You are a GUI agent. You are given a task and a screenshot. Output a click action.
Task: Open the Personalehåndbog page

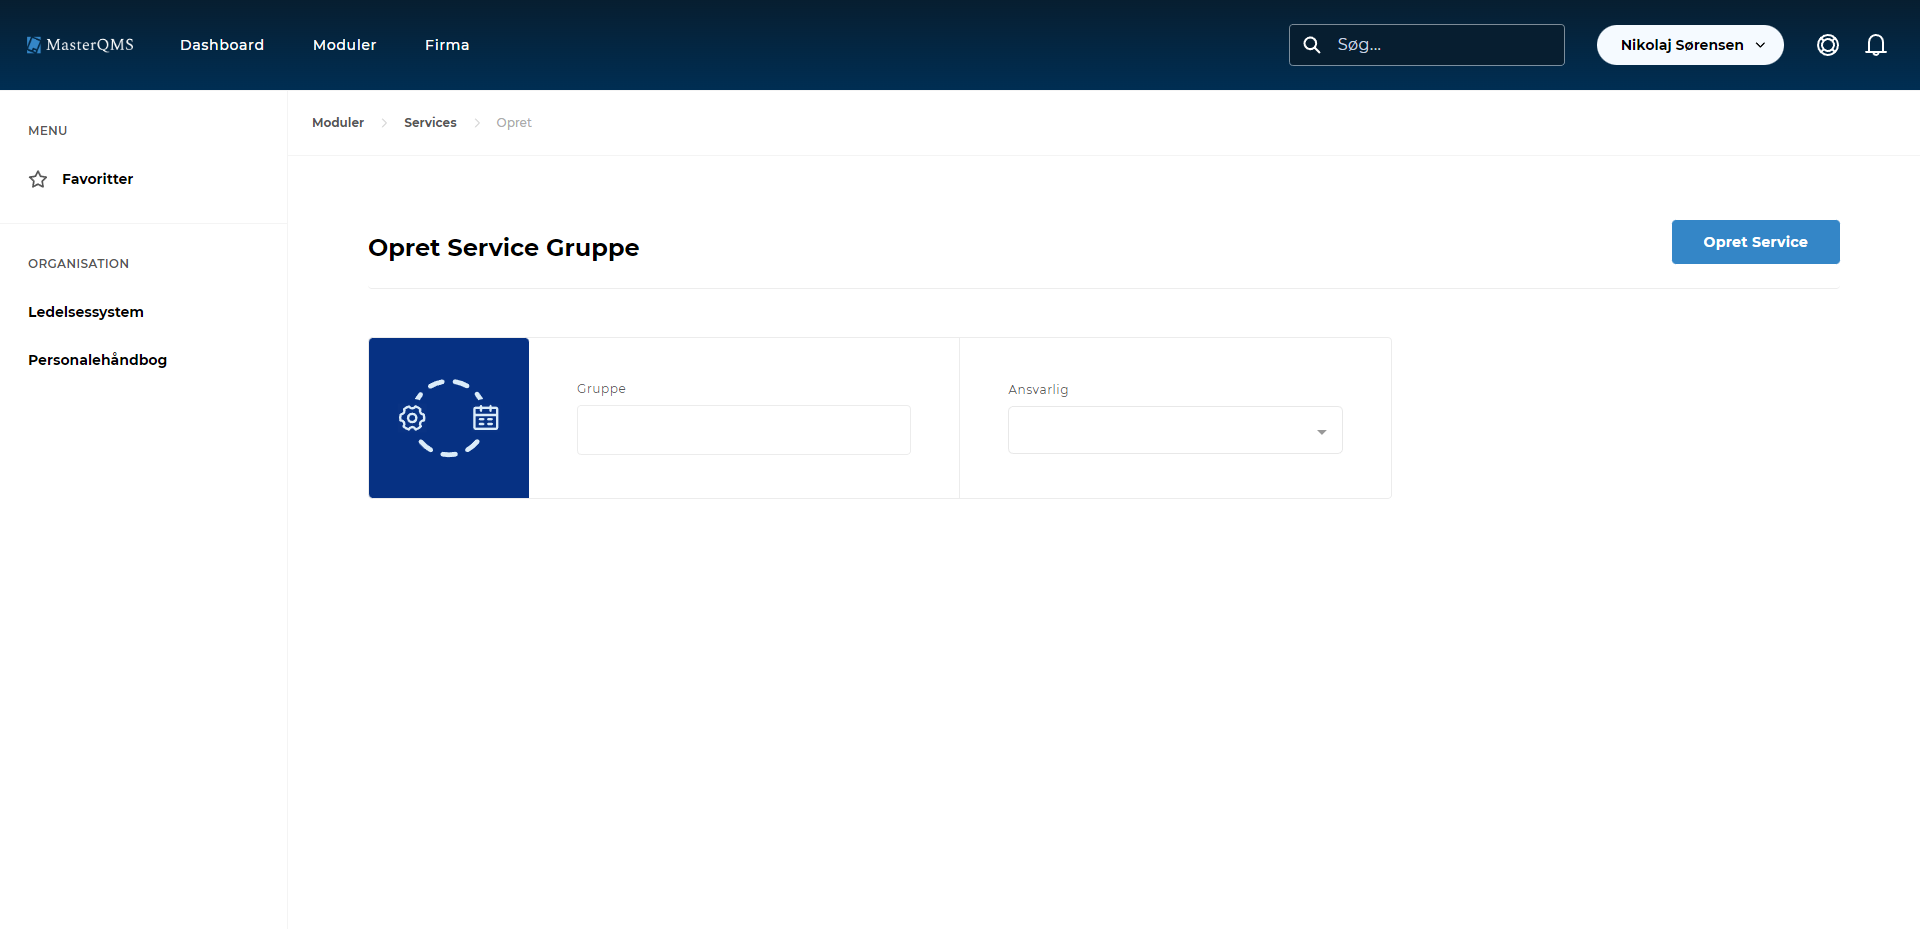pyautogui.click(x=97, y=359)
